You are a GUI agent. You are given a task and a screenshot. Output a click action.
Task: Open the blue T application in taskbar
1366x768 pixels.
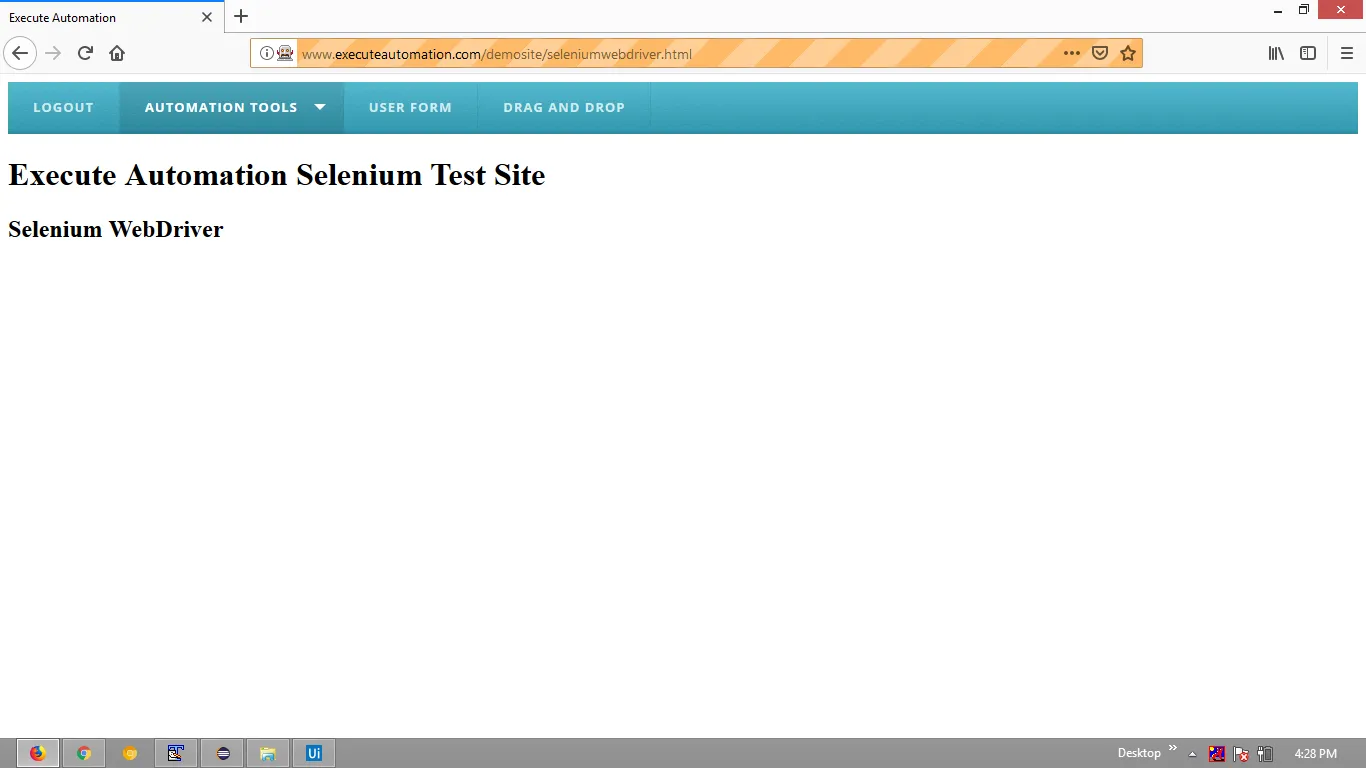176,753
